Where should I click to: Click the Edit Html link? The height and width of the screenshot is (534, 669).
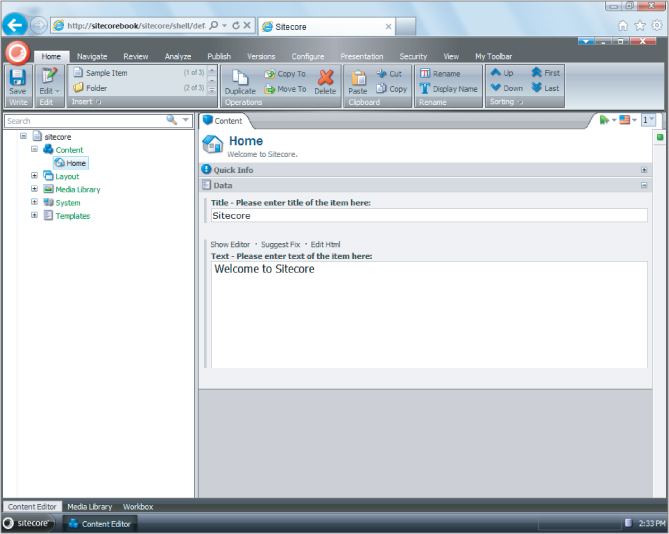[x=326, y=244]
